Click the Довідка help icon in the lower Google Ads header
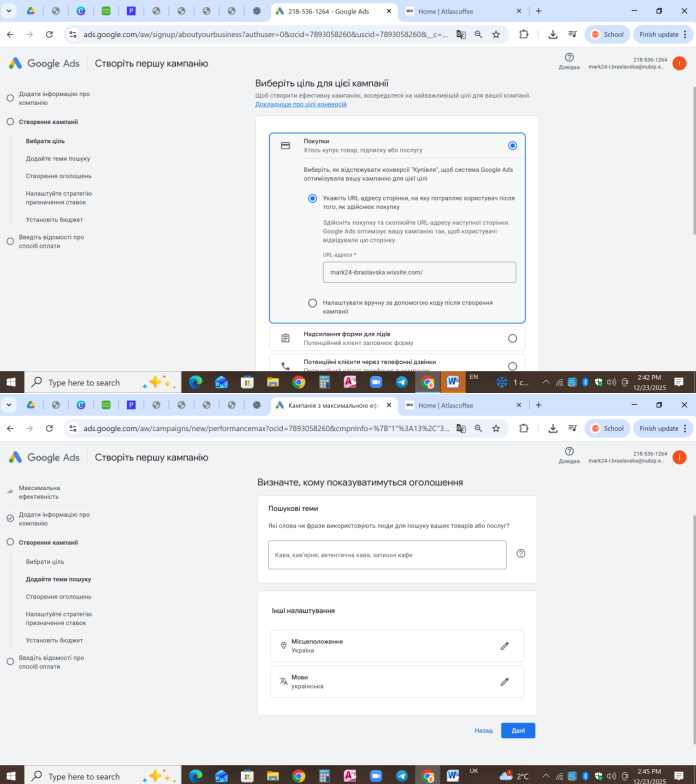 click(569, 452)
